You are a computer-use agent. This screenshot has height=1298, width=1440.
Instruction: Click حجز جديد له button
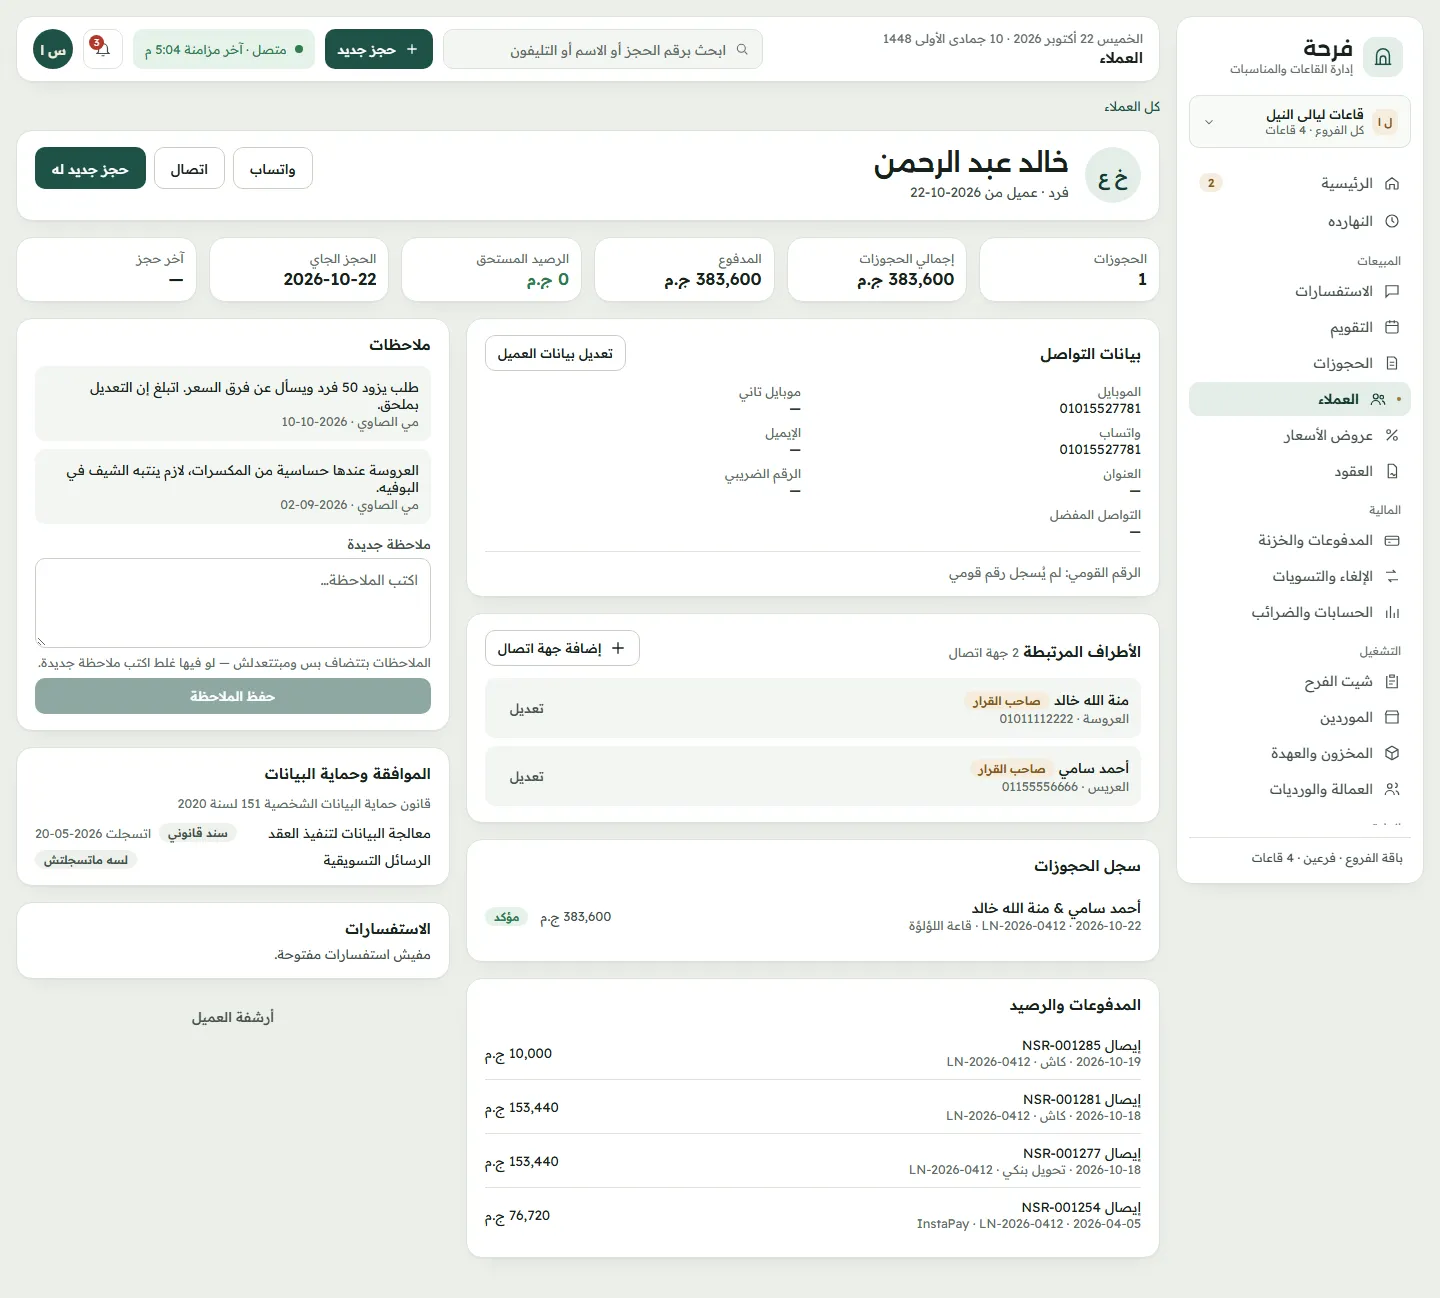pyautogui.click(x=90, y=169)
